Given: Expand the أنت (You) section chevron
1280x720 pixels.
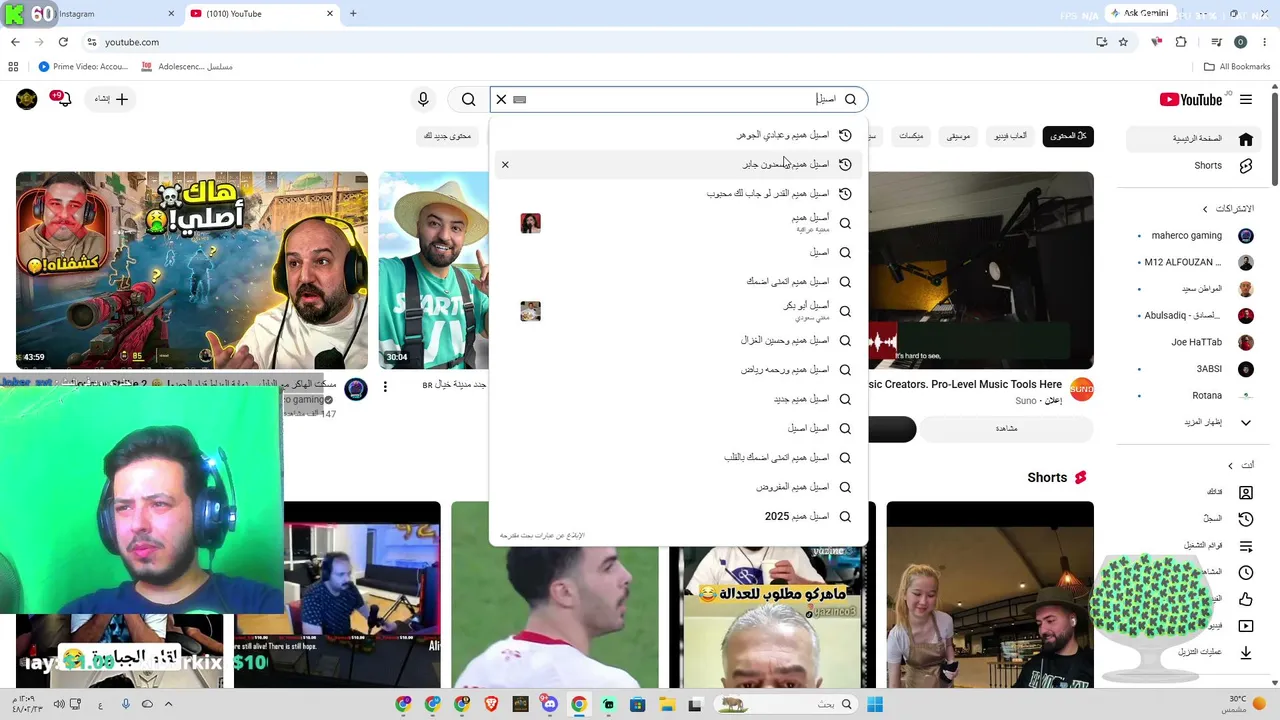Looking at the screenshot, I should click(x=1231, y=466).
